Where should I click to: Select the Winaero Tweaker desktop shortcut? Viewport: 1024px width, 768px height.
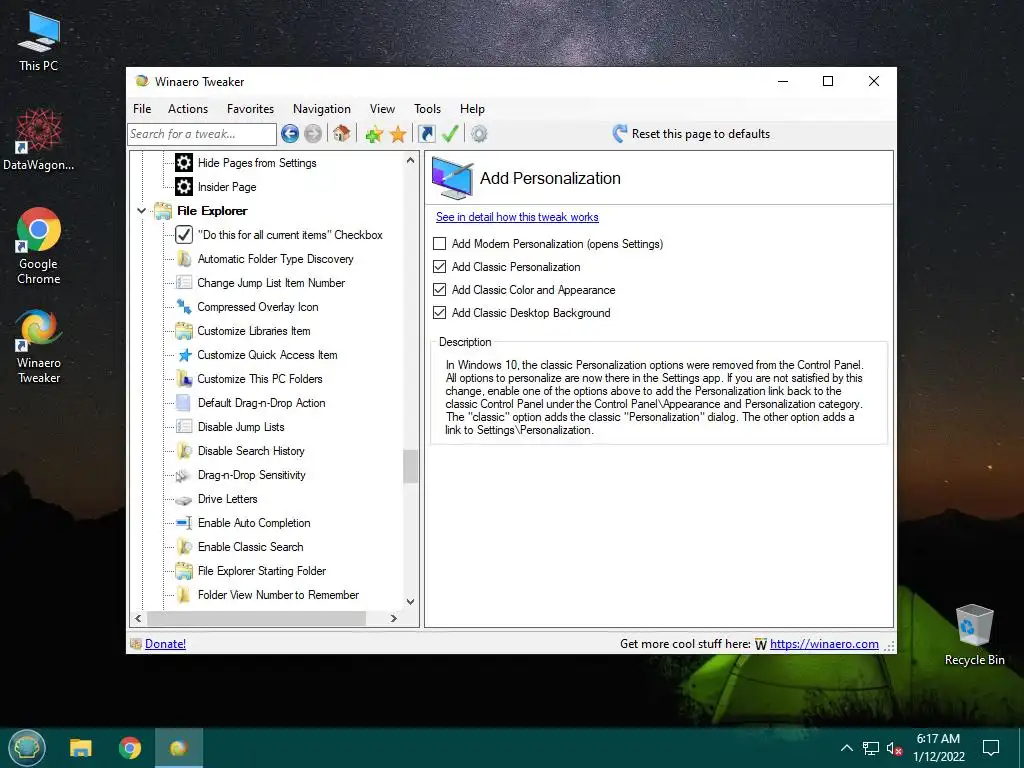(x=39, y=346)
